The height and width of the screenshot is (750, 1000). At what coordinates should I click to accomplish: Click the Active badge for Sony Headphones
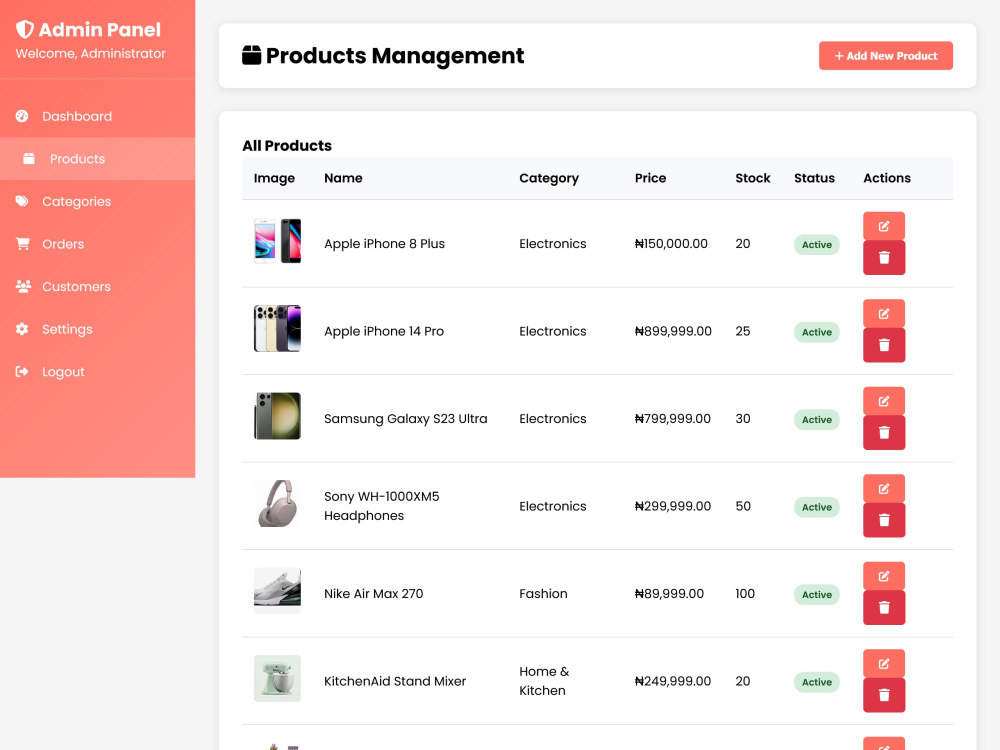pos(816,506)
